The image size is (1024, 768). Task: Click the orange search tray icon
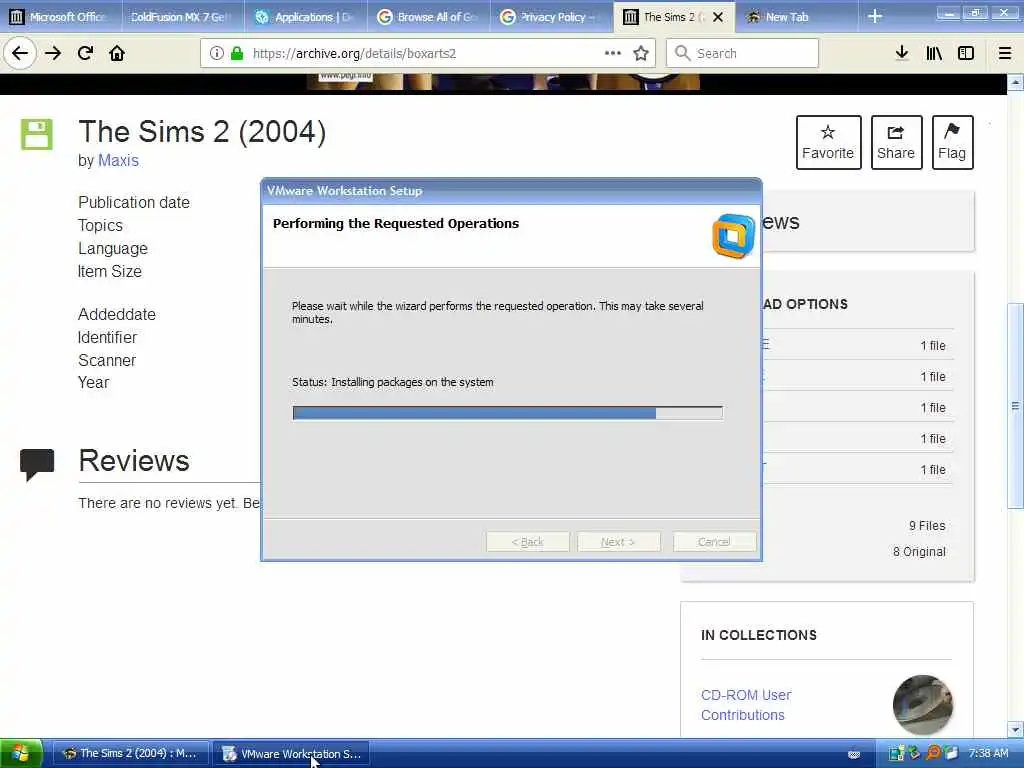pyautogui.click(x=933, y=753)
